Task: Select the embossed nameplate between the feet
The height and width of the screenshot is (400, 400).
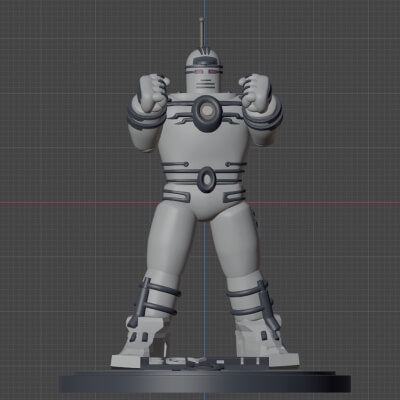Action: click(x=204, y=363)
